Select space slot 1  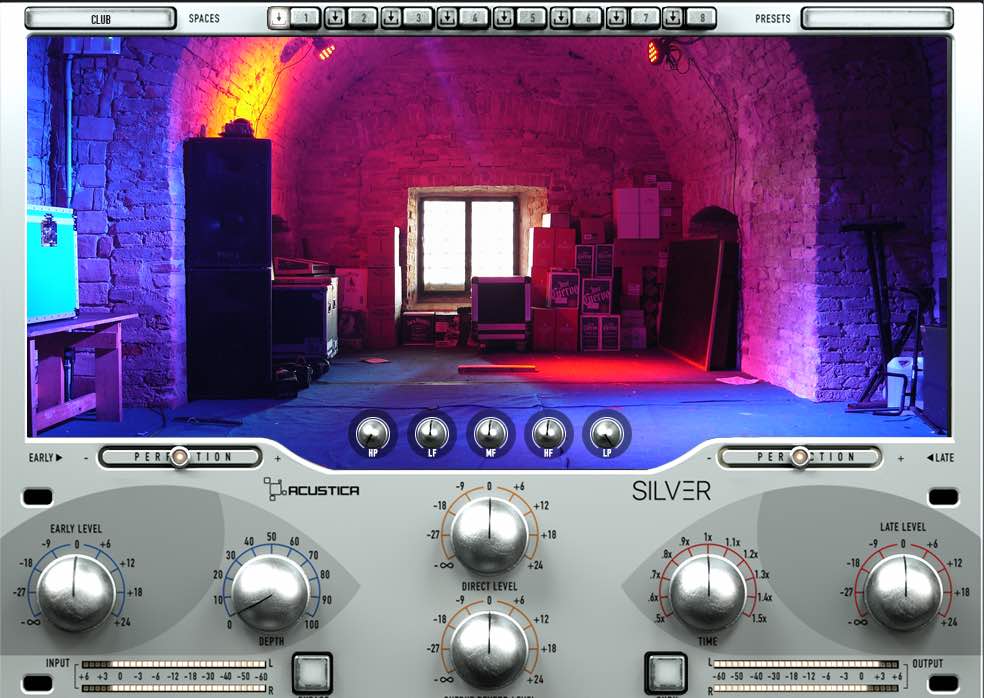point(306,18)
